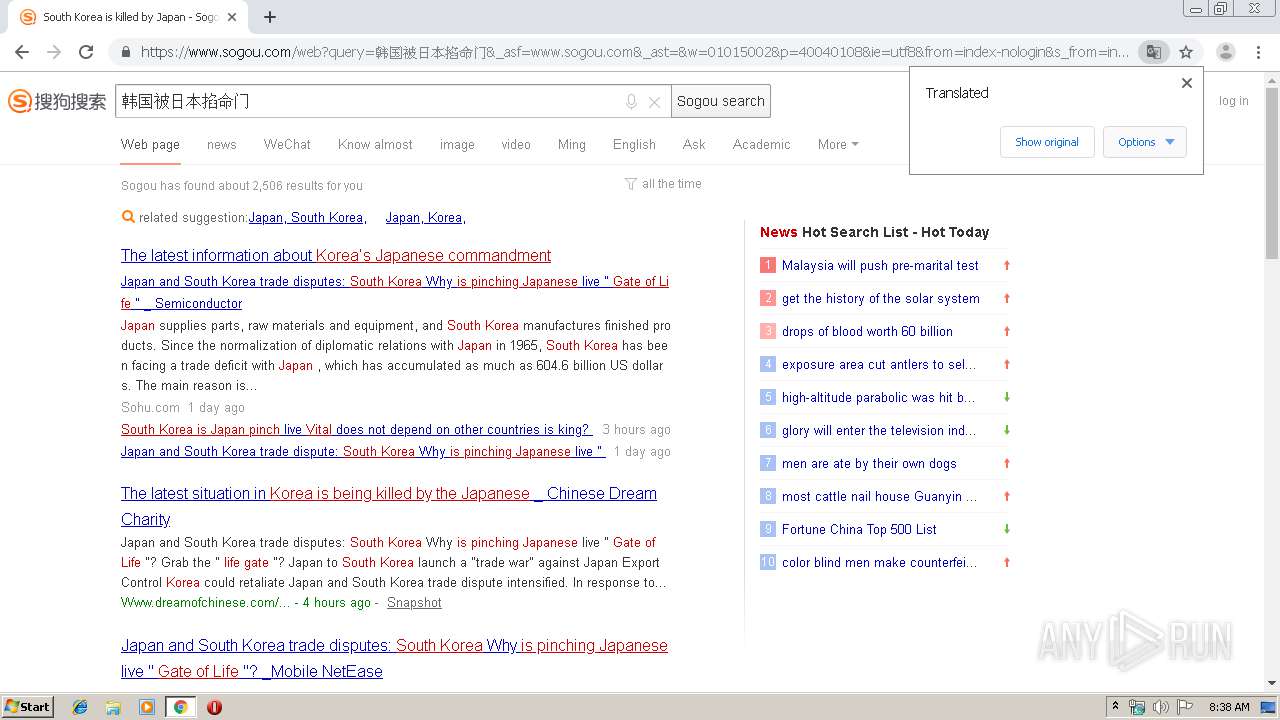The image size is (1280, 720).
Task: Open hot search Fortune China Top 500 List
Action: point(859,529)
